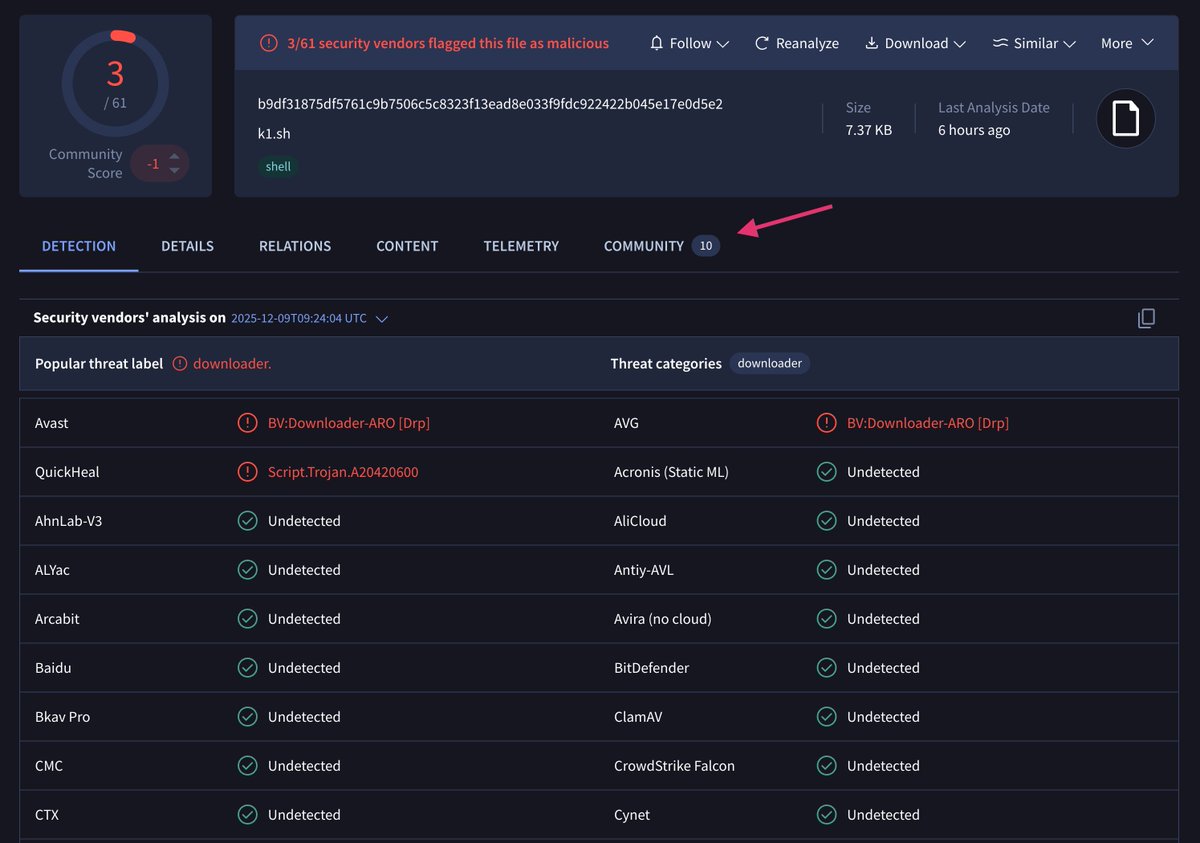
Task: Click the check icon in the AhnLab-V3 row
Action: (247, 521)
